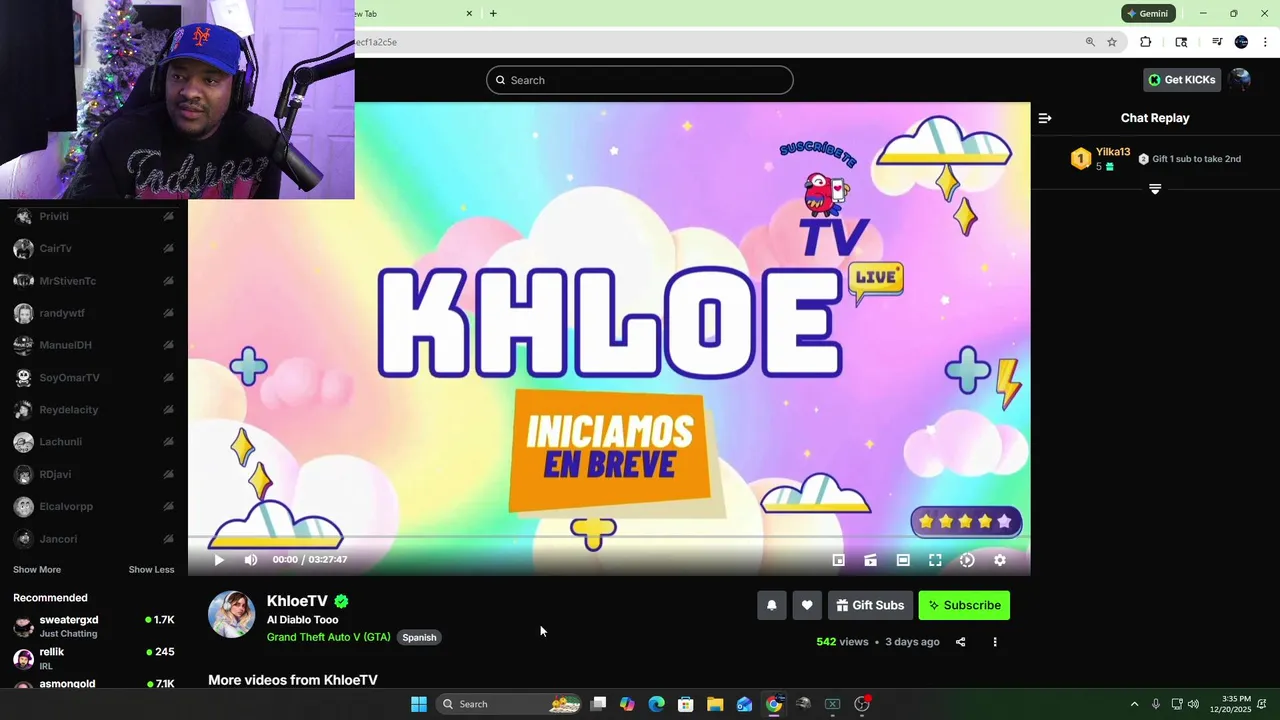The width and height of the screenshot is (1280, 720).
Task: Click Show Less in followed list
Action: tap(151, 570)
